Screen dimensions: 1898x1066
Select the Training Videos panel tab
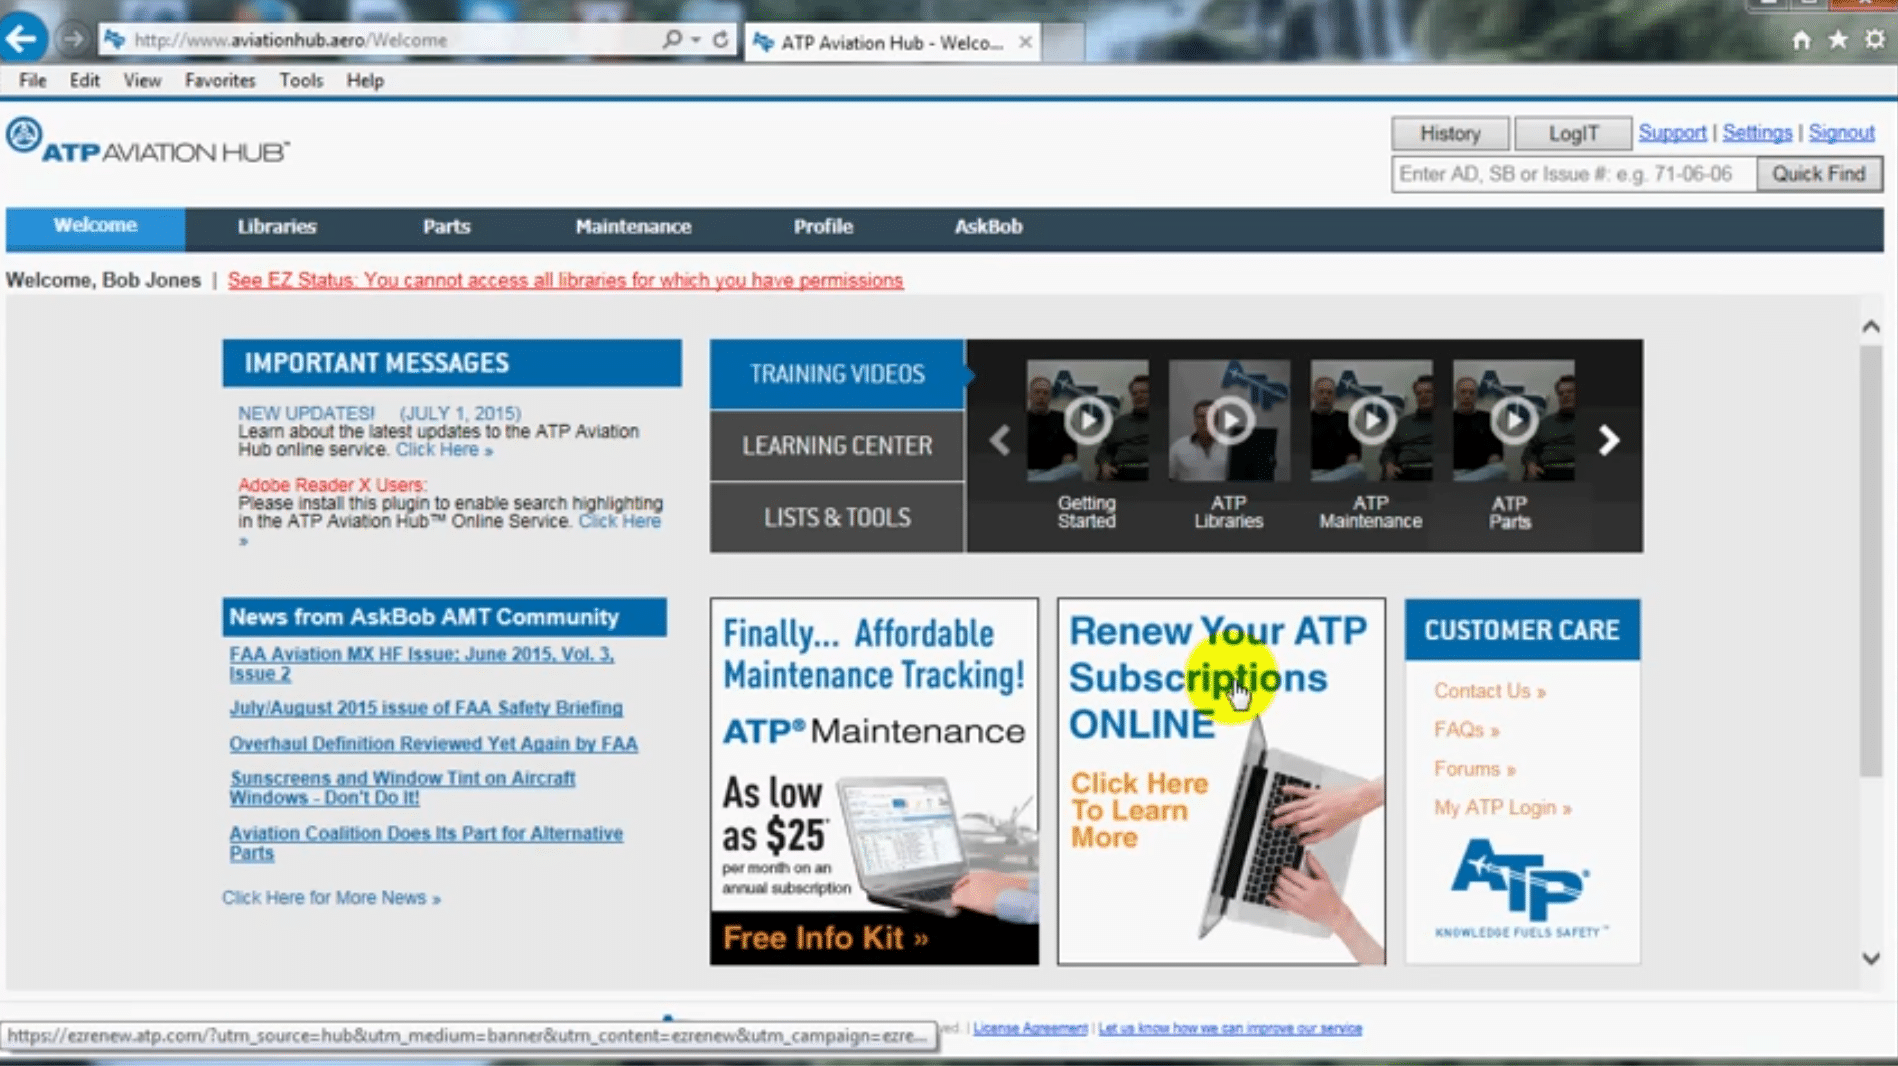(x=837, y=374)
